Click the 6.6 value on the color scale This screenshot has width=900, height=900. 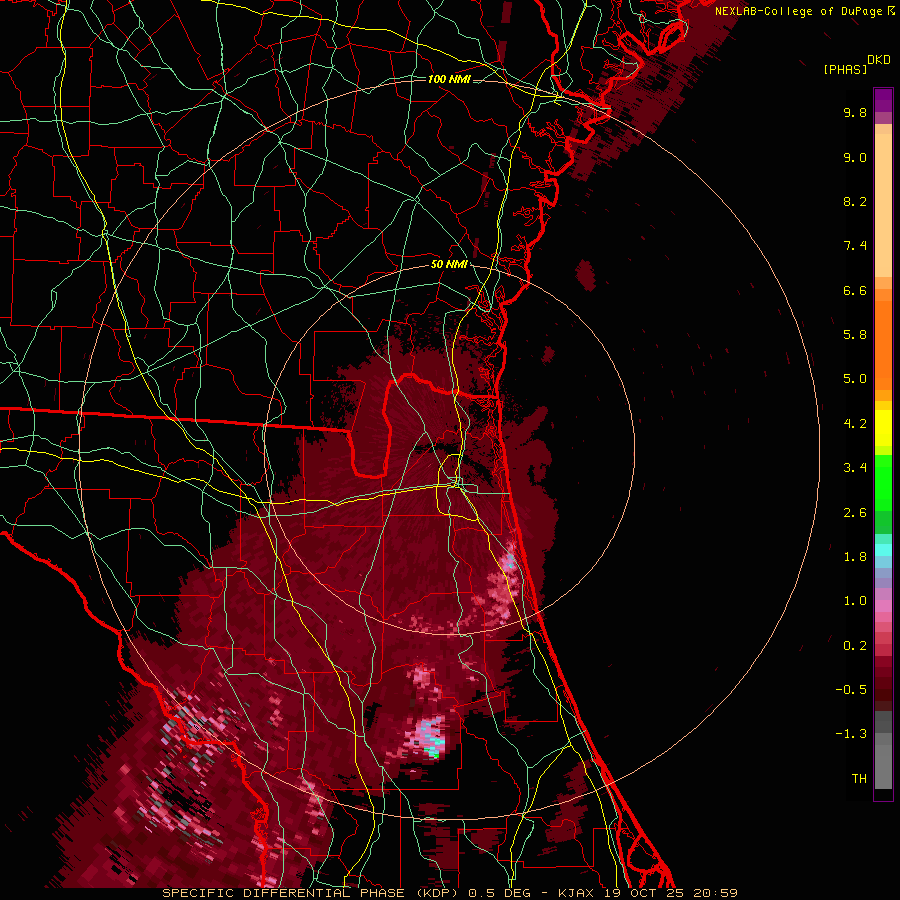[x=855, y=290]
